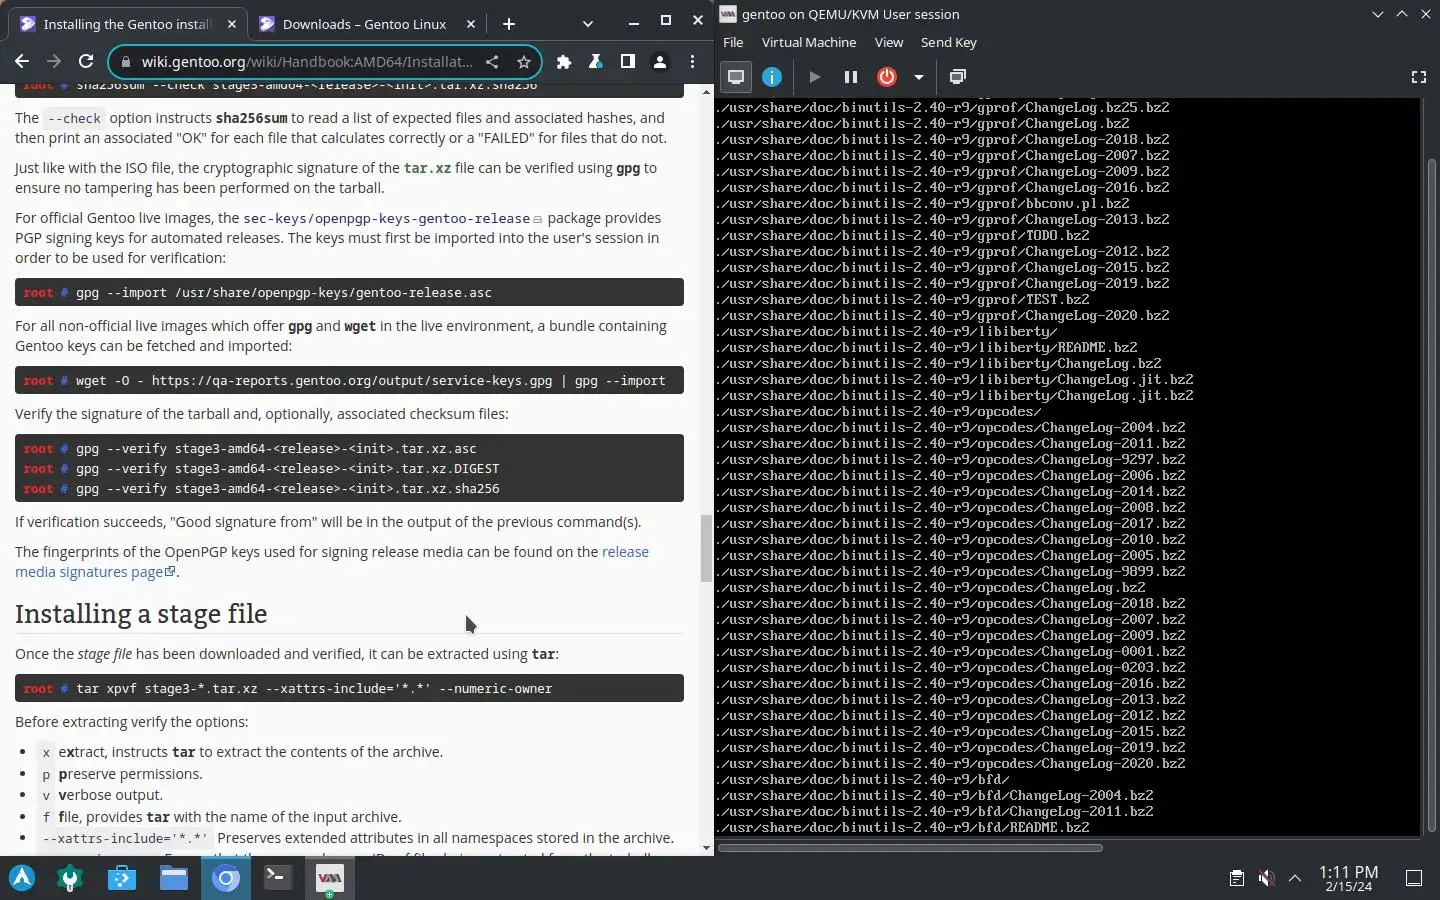Click the gpg --import gentoo-release.asc command
The height and width of the screenshot is (900, 1440).
[x=284, y=293]
